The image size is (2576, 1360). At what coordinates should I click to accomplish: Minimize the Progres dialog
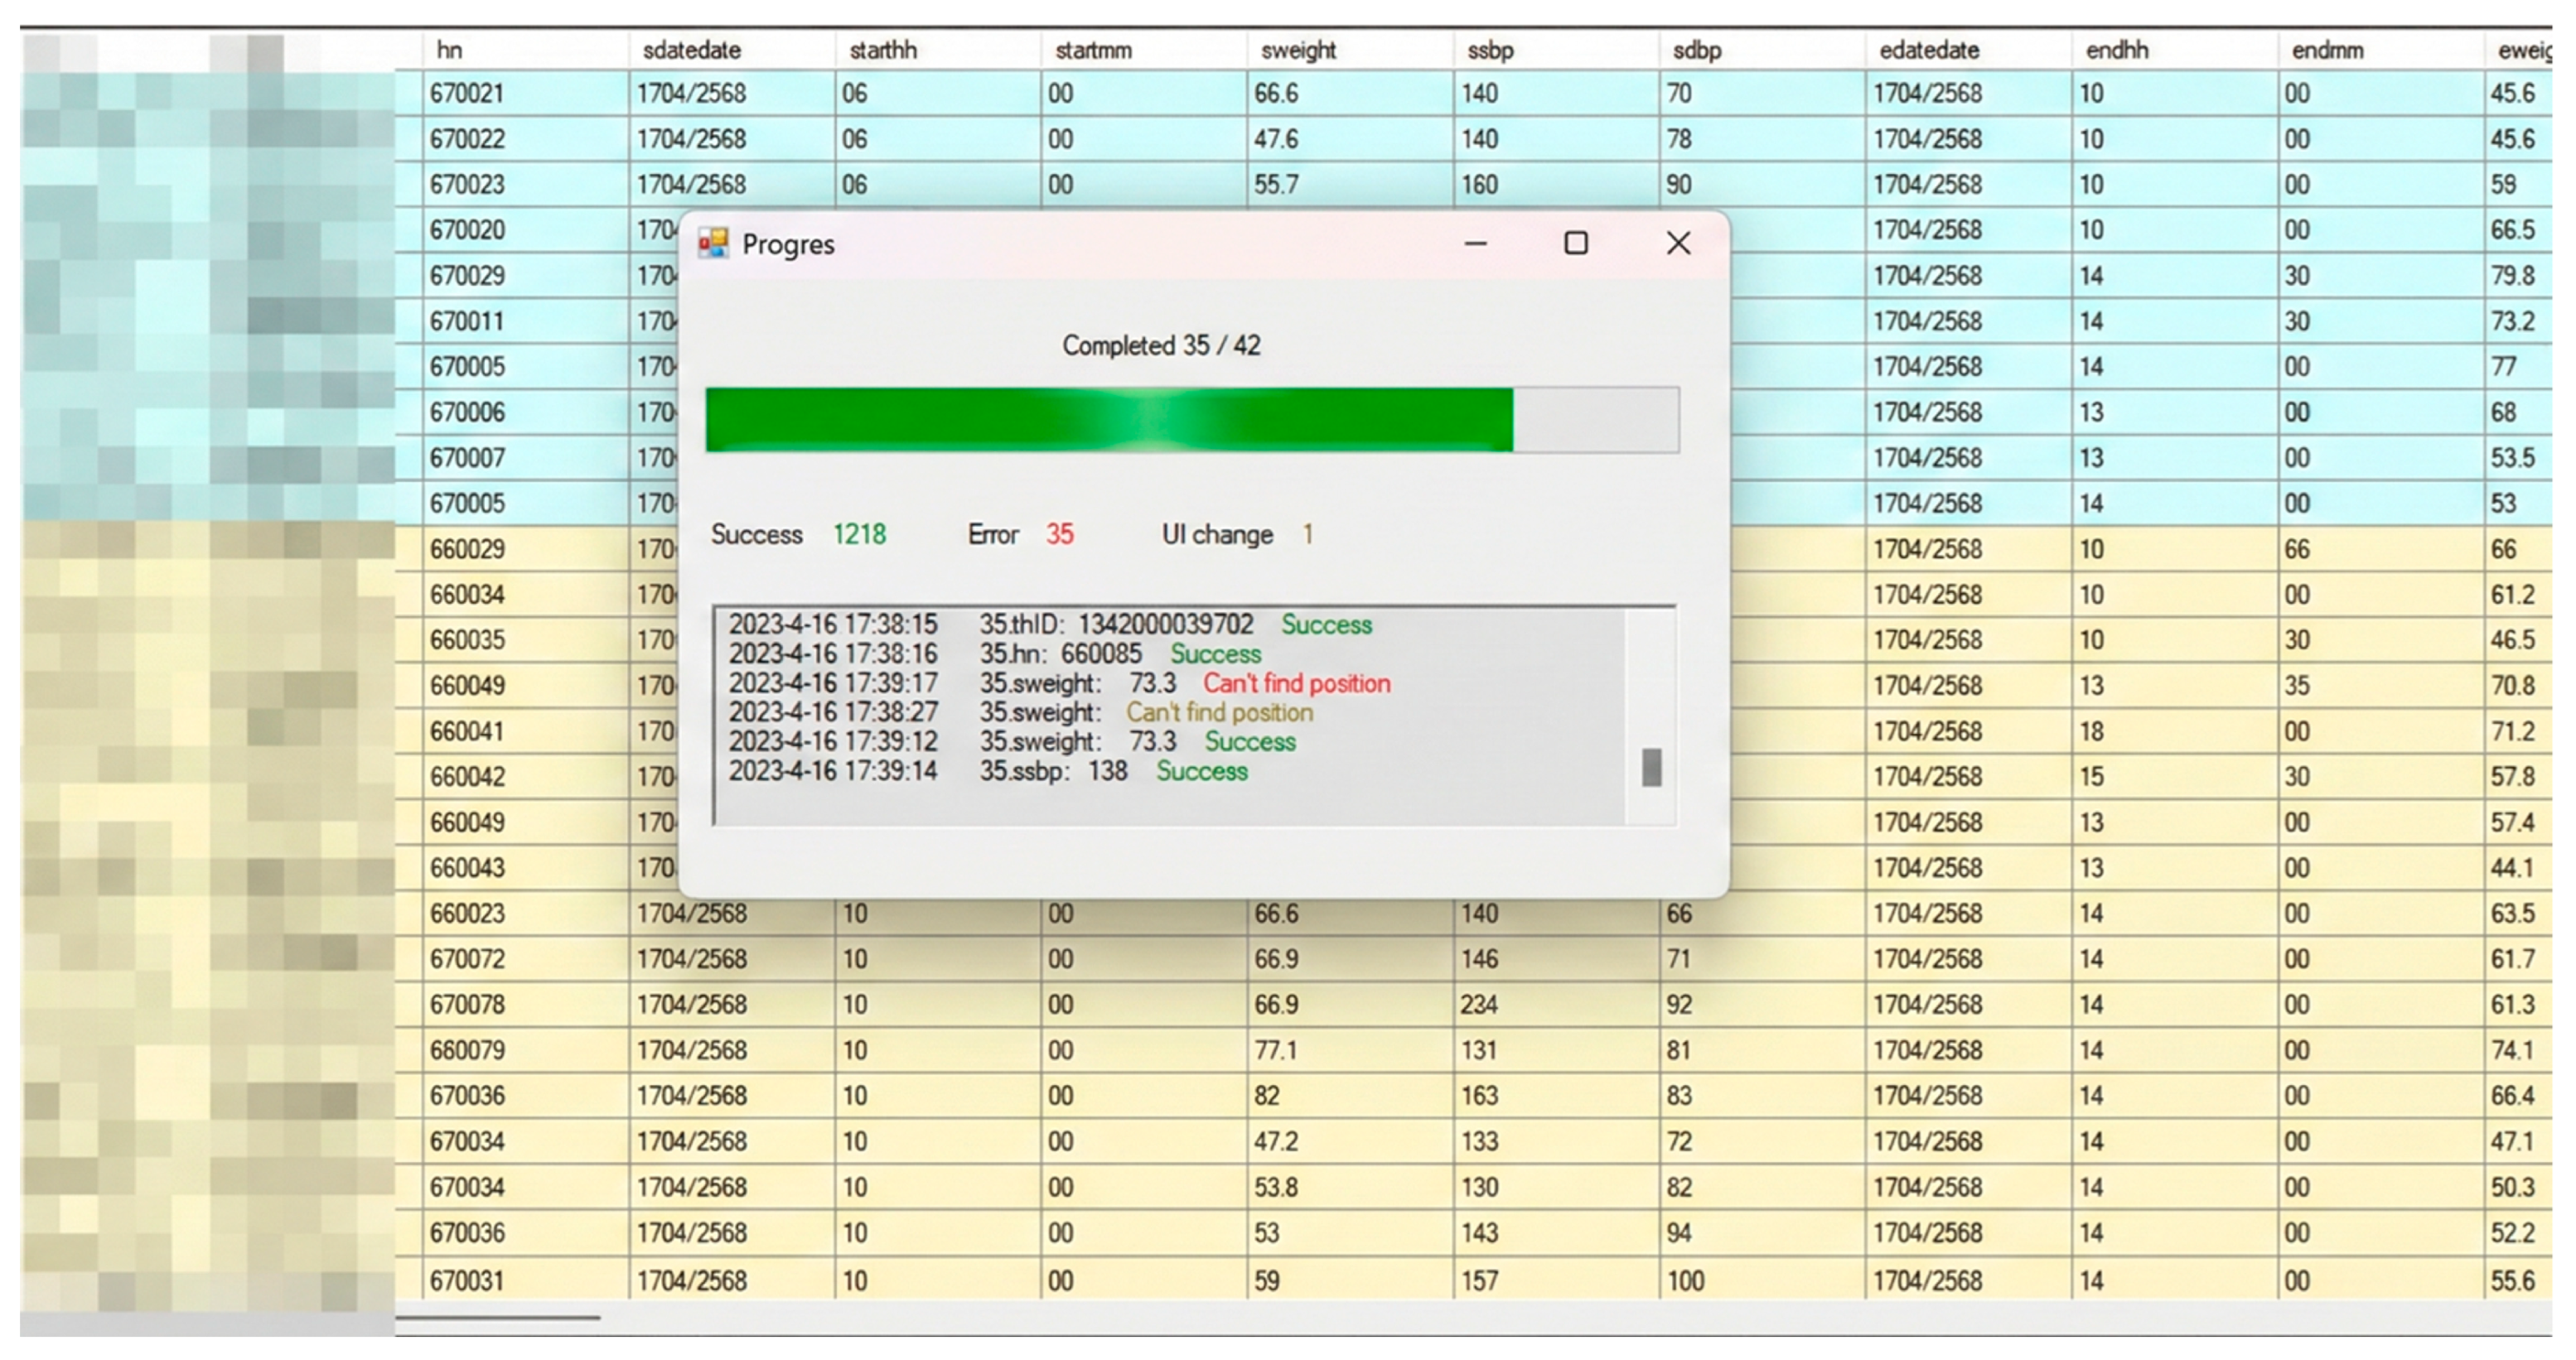(1475, 243)
